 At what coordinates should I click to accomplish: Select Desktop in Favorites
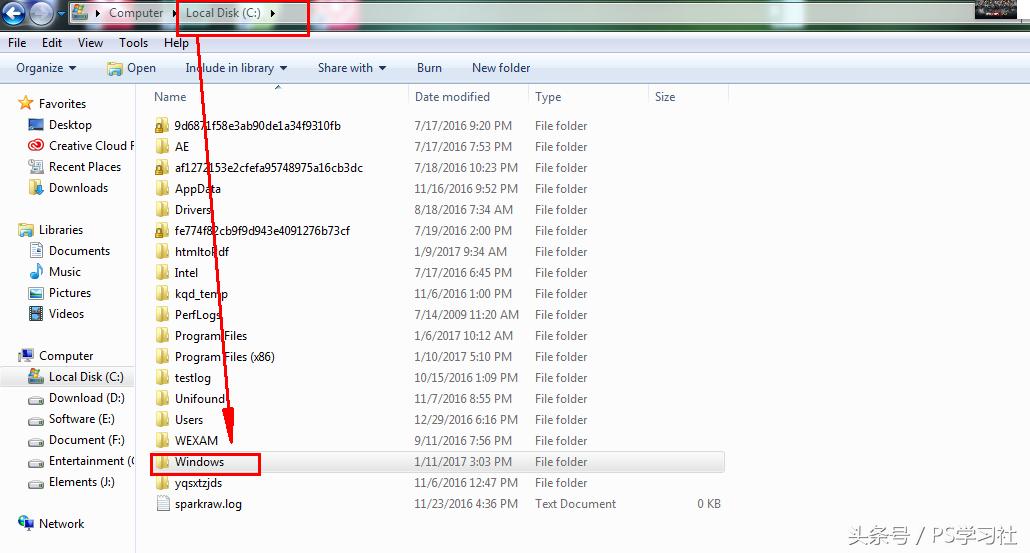(70, 125)
